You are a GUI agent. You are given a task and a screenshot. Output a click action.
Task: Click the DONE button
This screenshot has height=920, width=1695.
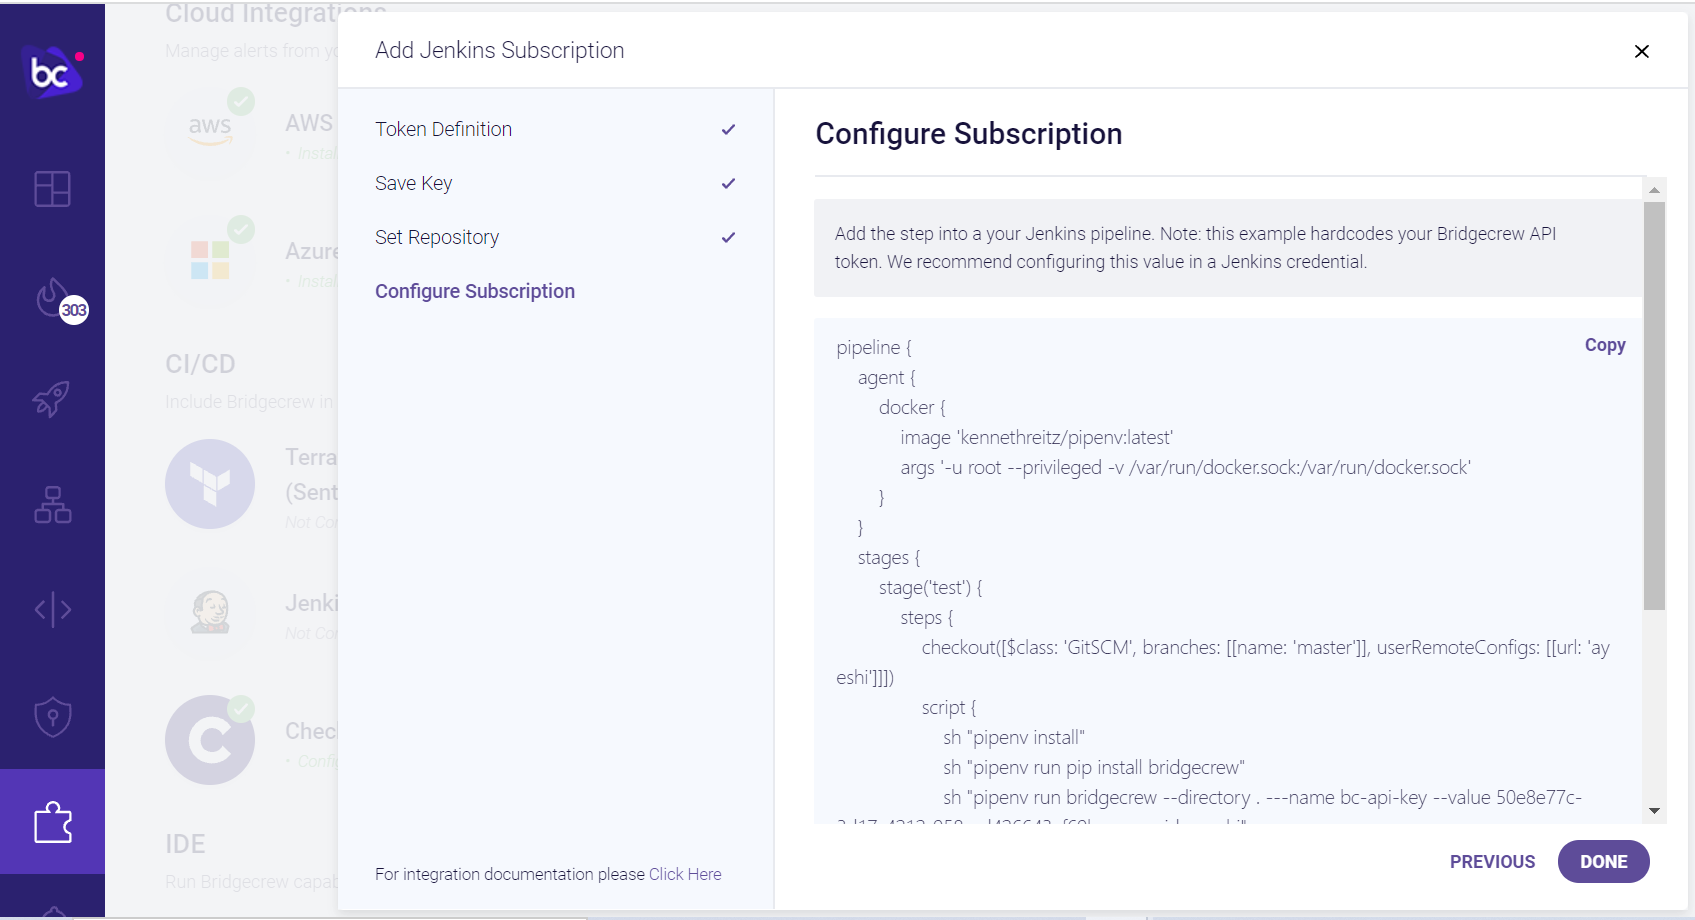[1603, 862]
